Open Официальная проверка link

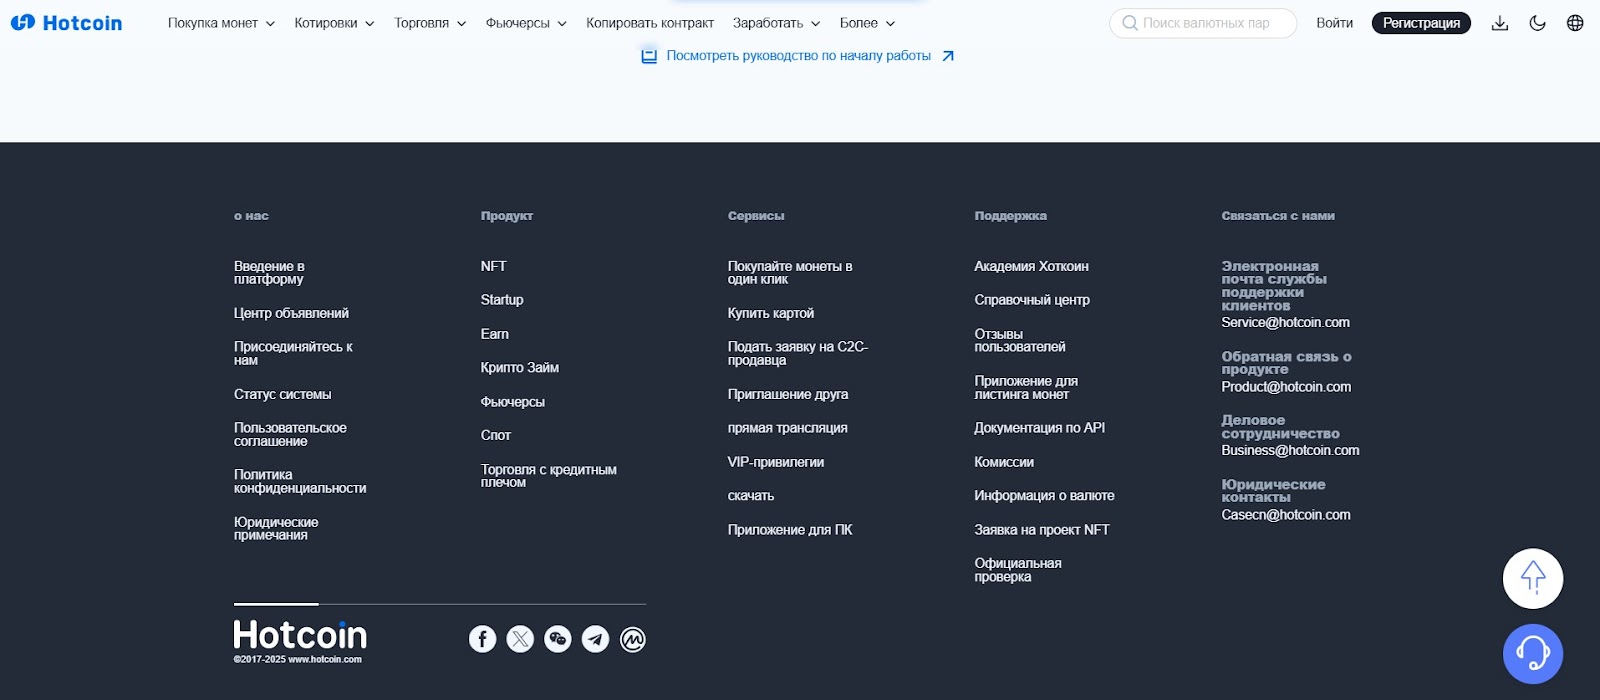[x=1018, y=570]
